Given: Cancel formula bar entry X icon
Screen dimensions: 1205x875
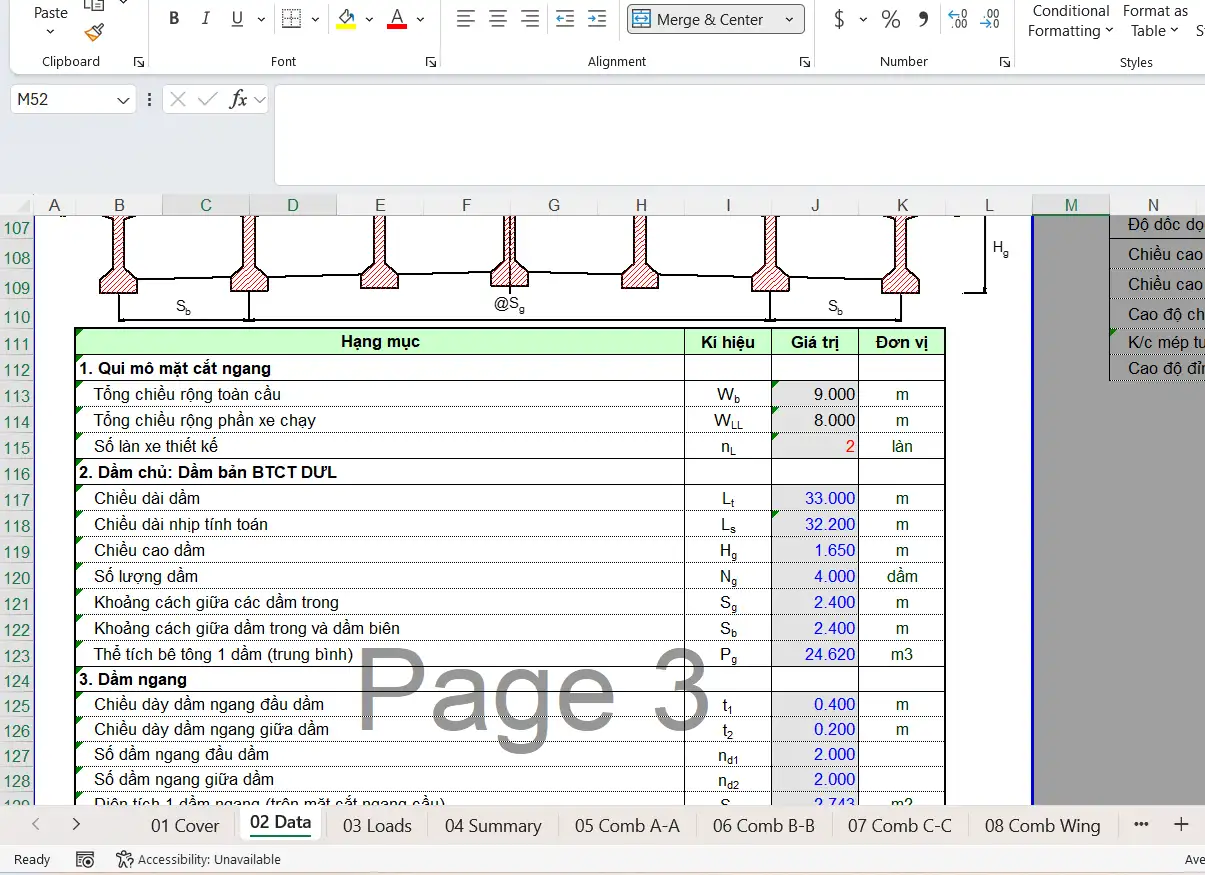Looking at the screenshot, I should tap(178, 99).
